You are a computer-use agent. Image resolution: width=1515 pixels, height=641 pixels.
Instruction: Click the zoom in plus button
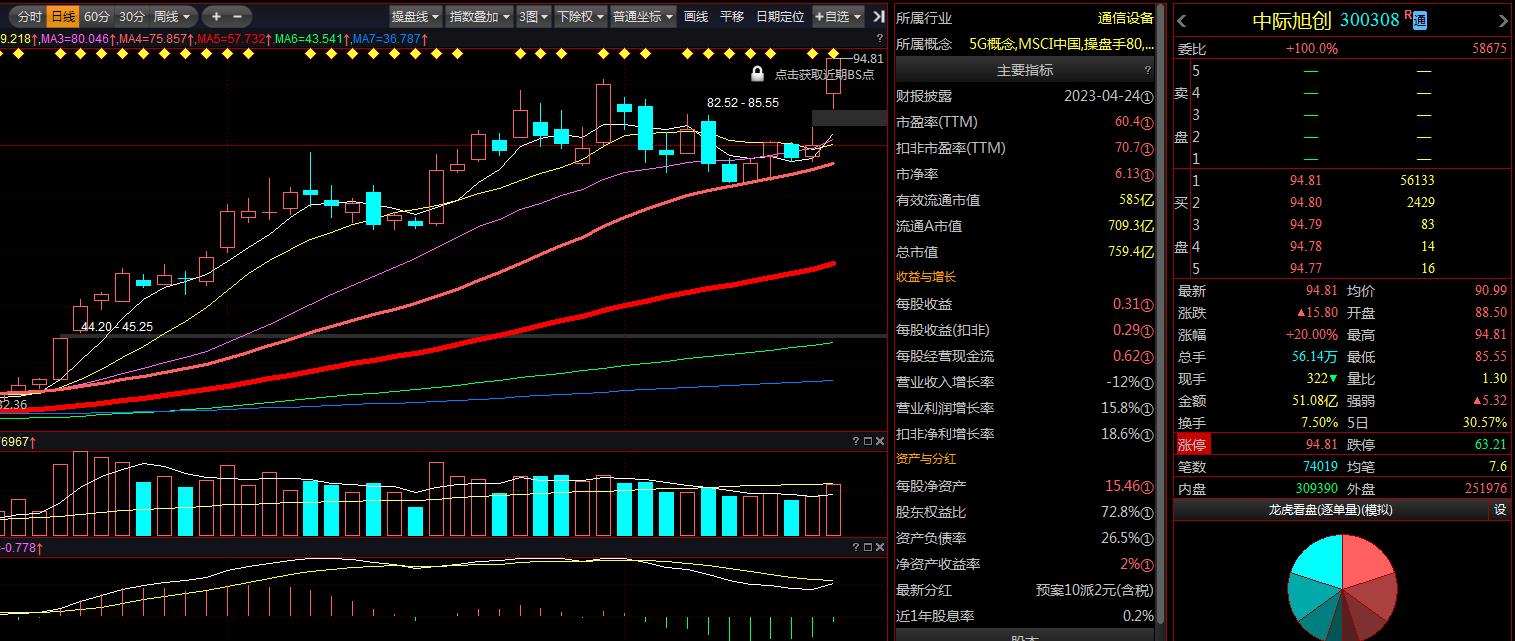tap(216, 16)
